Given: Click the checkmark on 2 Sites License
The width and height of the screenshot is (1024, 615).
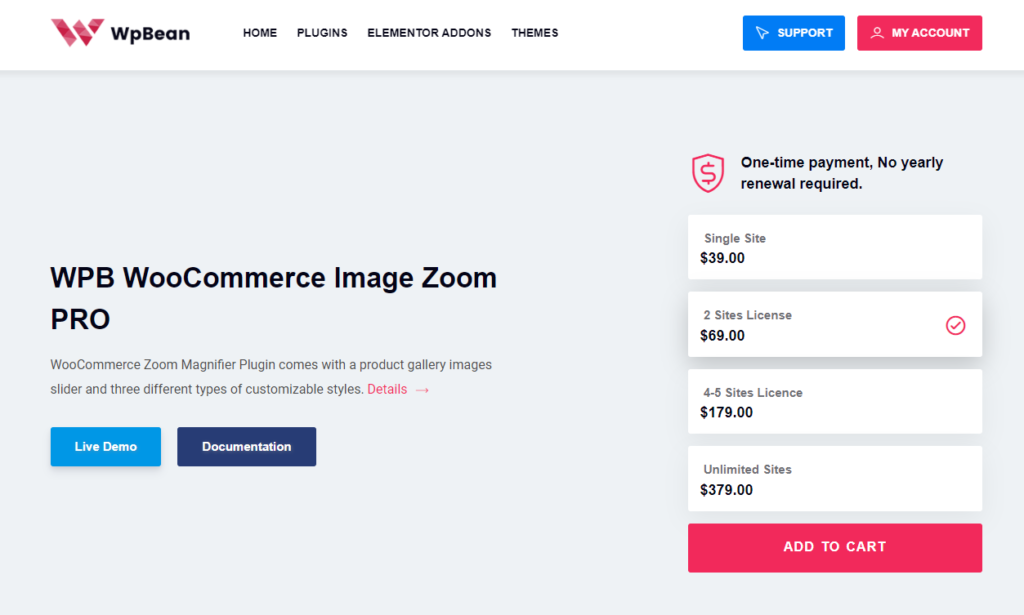Looking at the screenshot, I should pos(955,325).
